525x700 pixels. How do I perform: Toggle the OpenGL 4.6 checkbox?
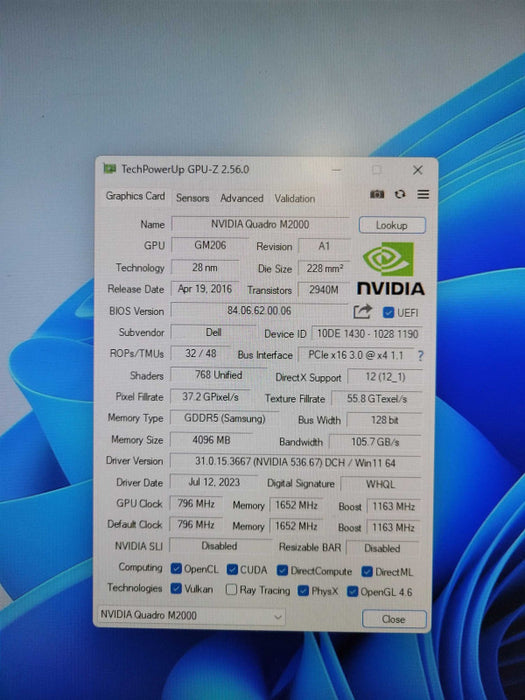pyautogui.click(x=352, y=592)
